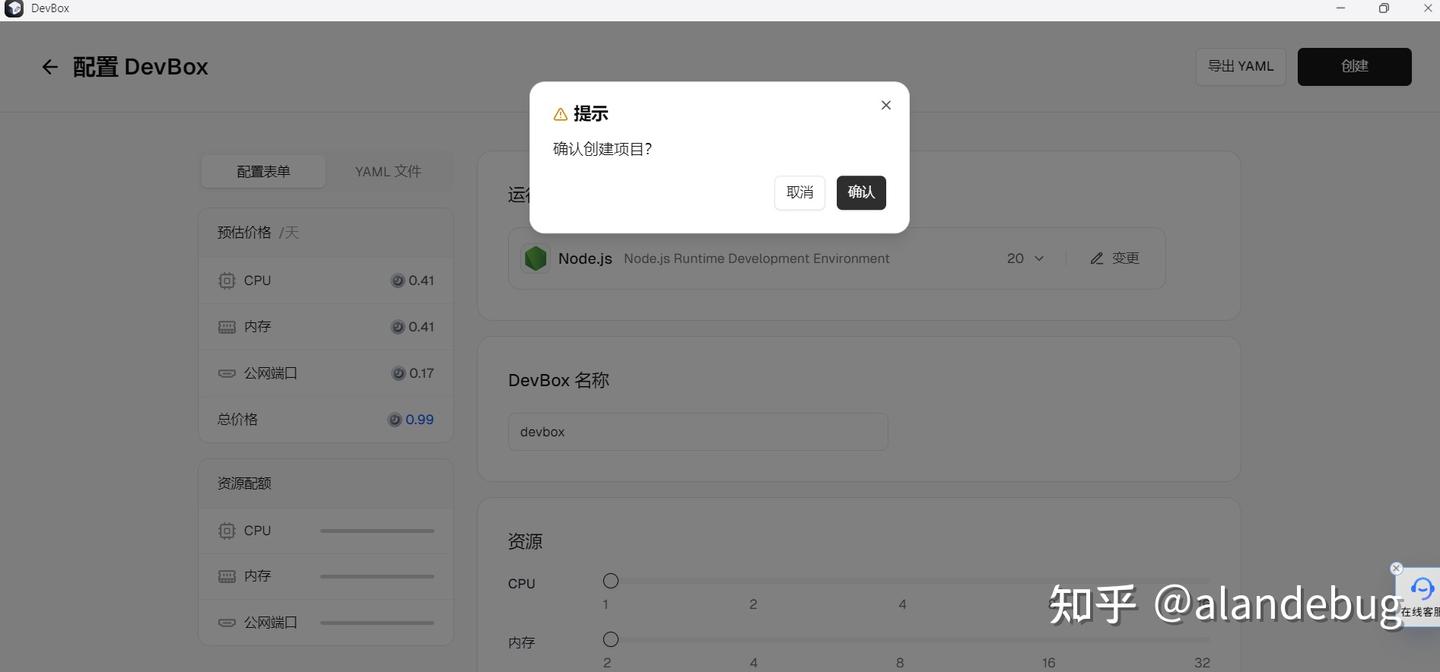Click the DevBox logo in the title bar
Viewport: 1440px width, 672px height.
pyautogui.click(x=13, y=8)
